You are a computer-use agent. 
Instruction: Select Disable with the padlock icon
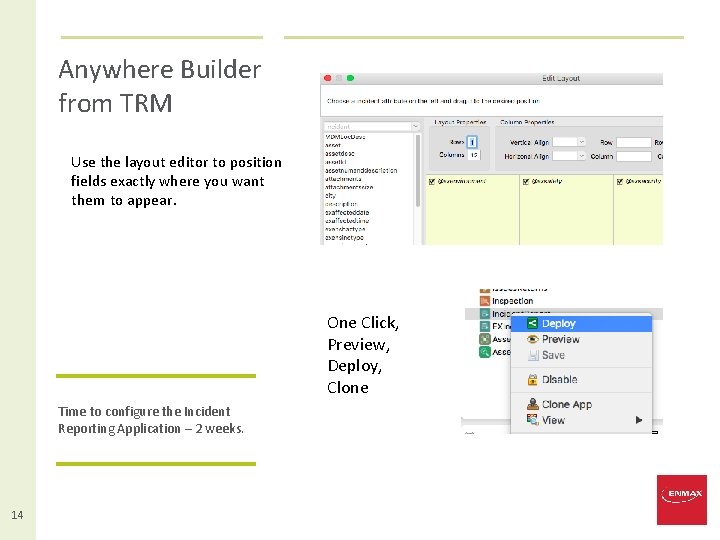pyautogui.click(x=581, y=379)
